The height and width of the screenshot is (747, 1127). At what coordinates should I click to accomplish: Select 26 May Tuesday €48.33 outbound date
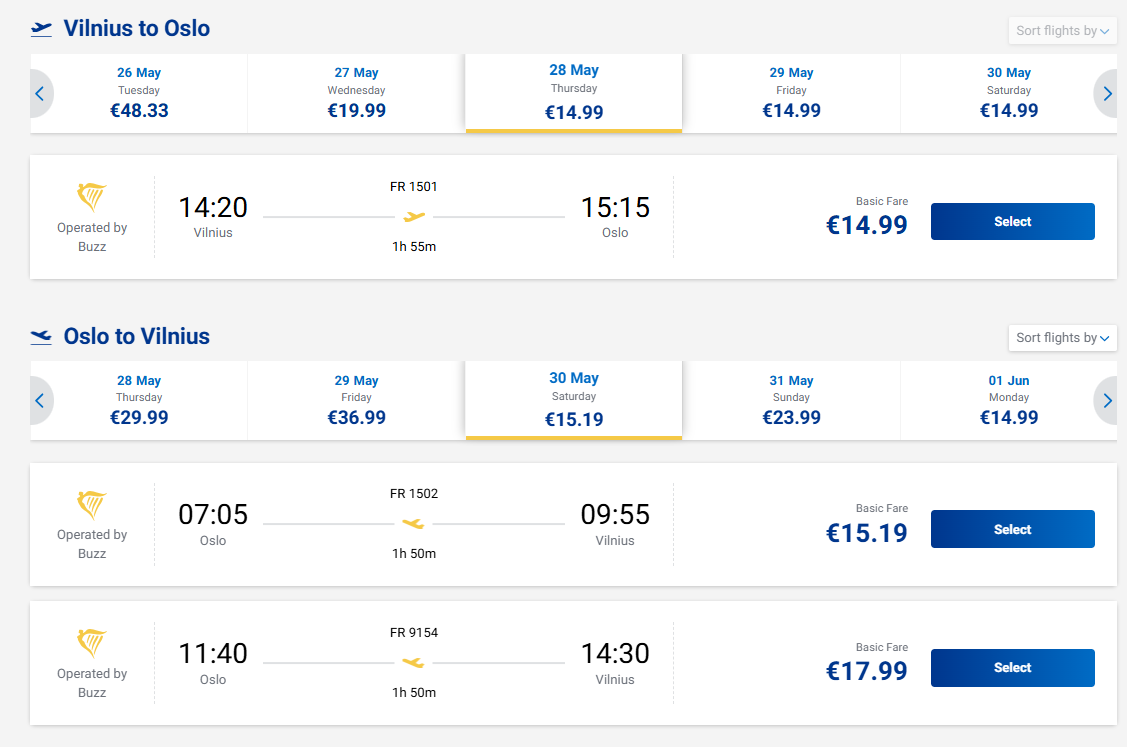tap(139, 93)
